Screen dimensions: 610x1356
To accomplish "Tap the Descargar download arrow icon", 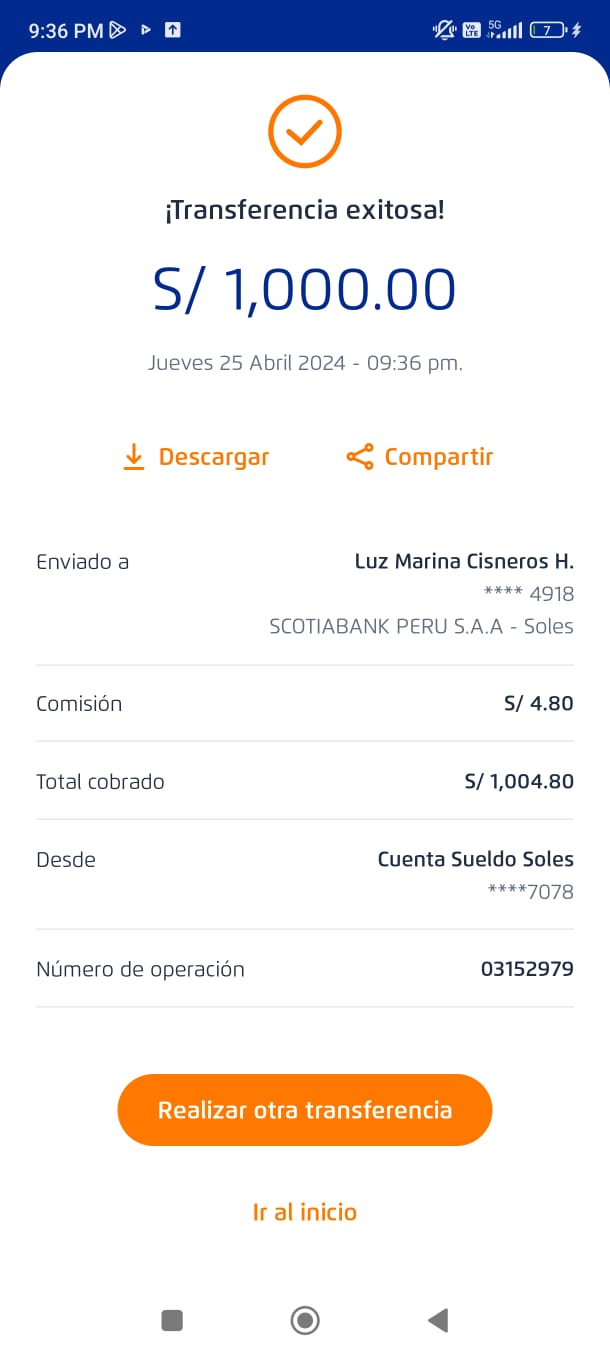I will 133,457.
